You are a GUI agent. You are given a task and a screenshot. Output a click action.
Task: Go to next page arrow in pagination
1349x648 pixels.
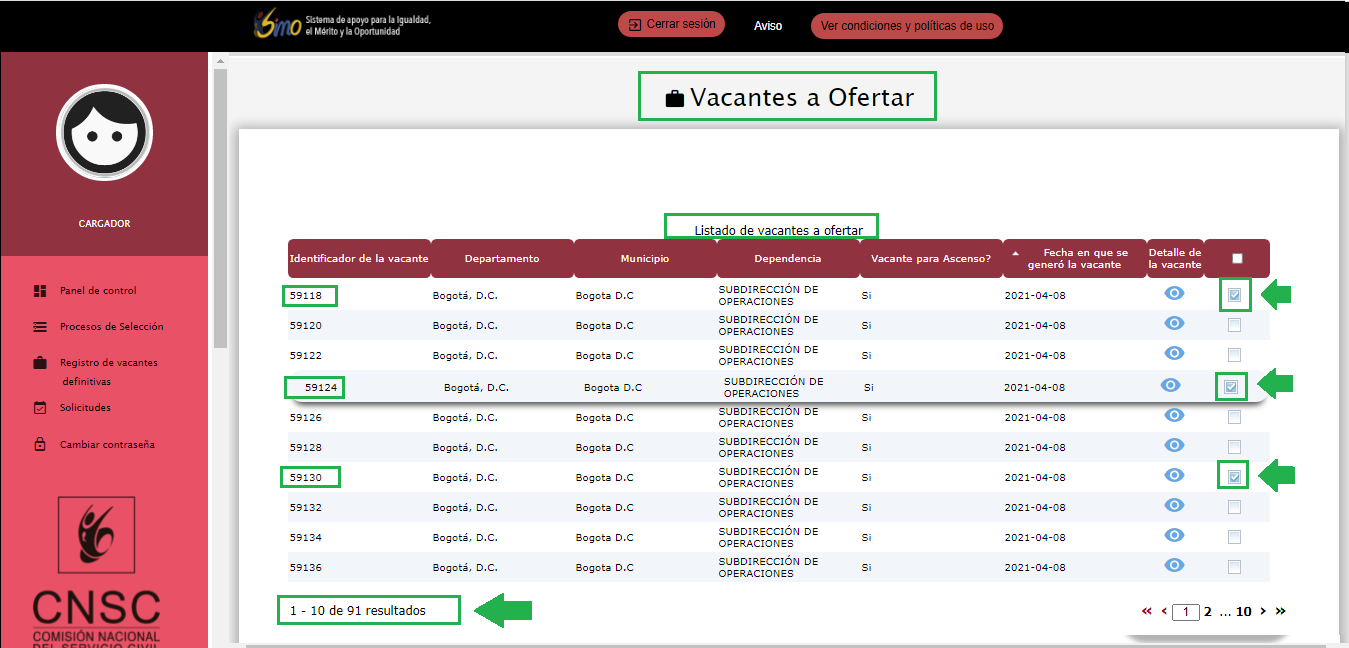1263,611
